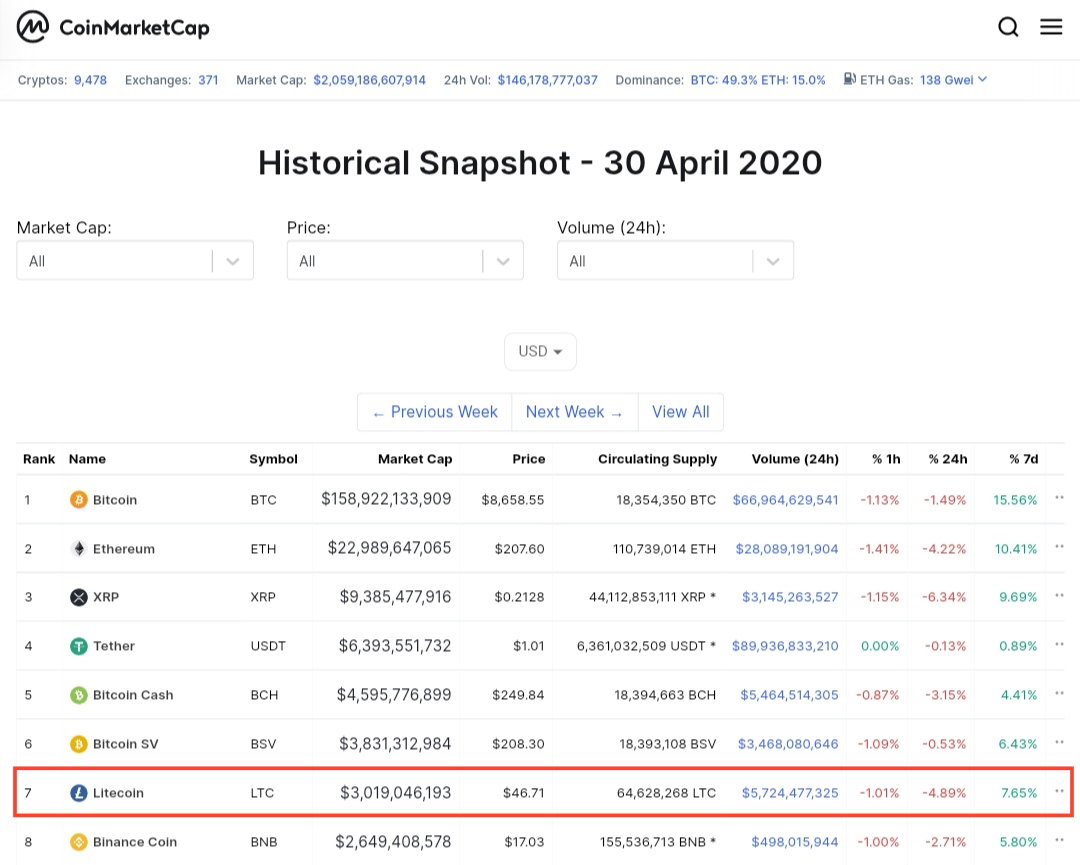This screenshot has height=865, width=1080.
Task: Open more options dots for Bitcoin SV row
Action: (x=1059, y=742)
